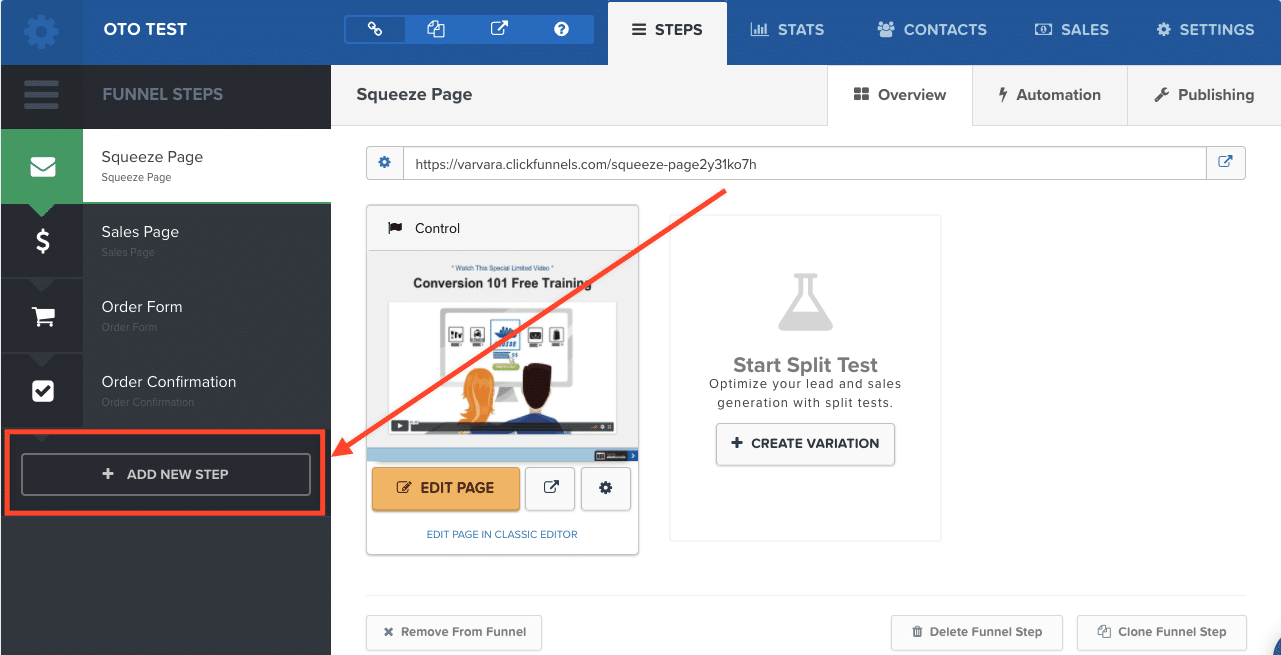Click the OTO TEST funnel title

pyautogui.click(x=145, y=30)
